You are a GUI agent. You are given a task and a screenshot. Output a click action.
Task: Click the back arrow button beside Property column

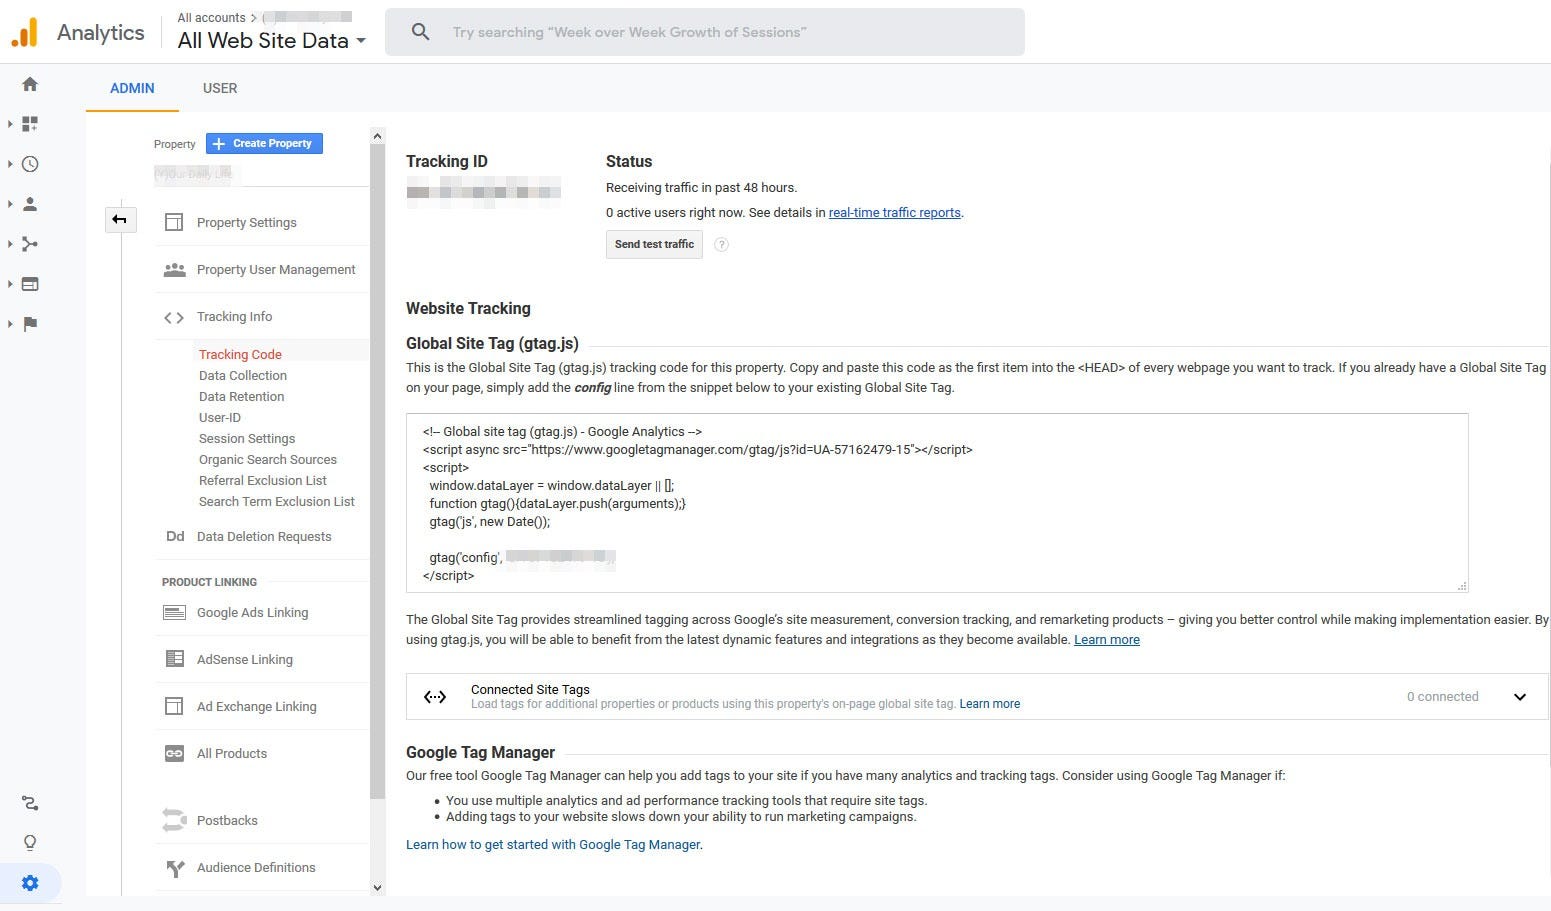[x=120, y=219]
